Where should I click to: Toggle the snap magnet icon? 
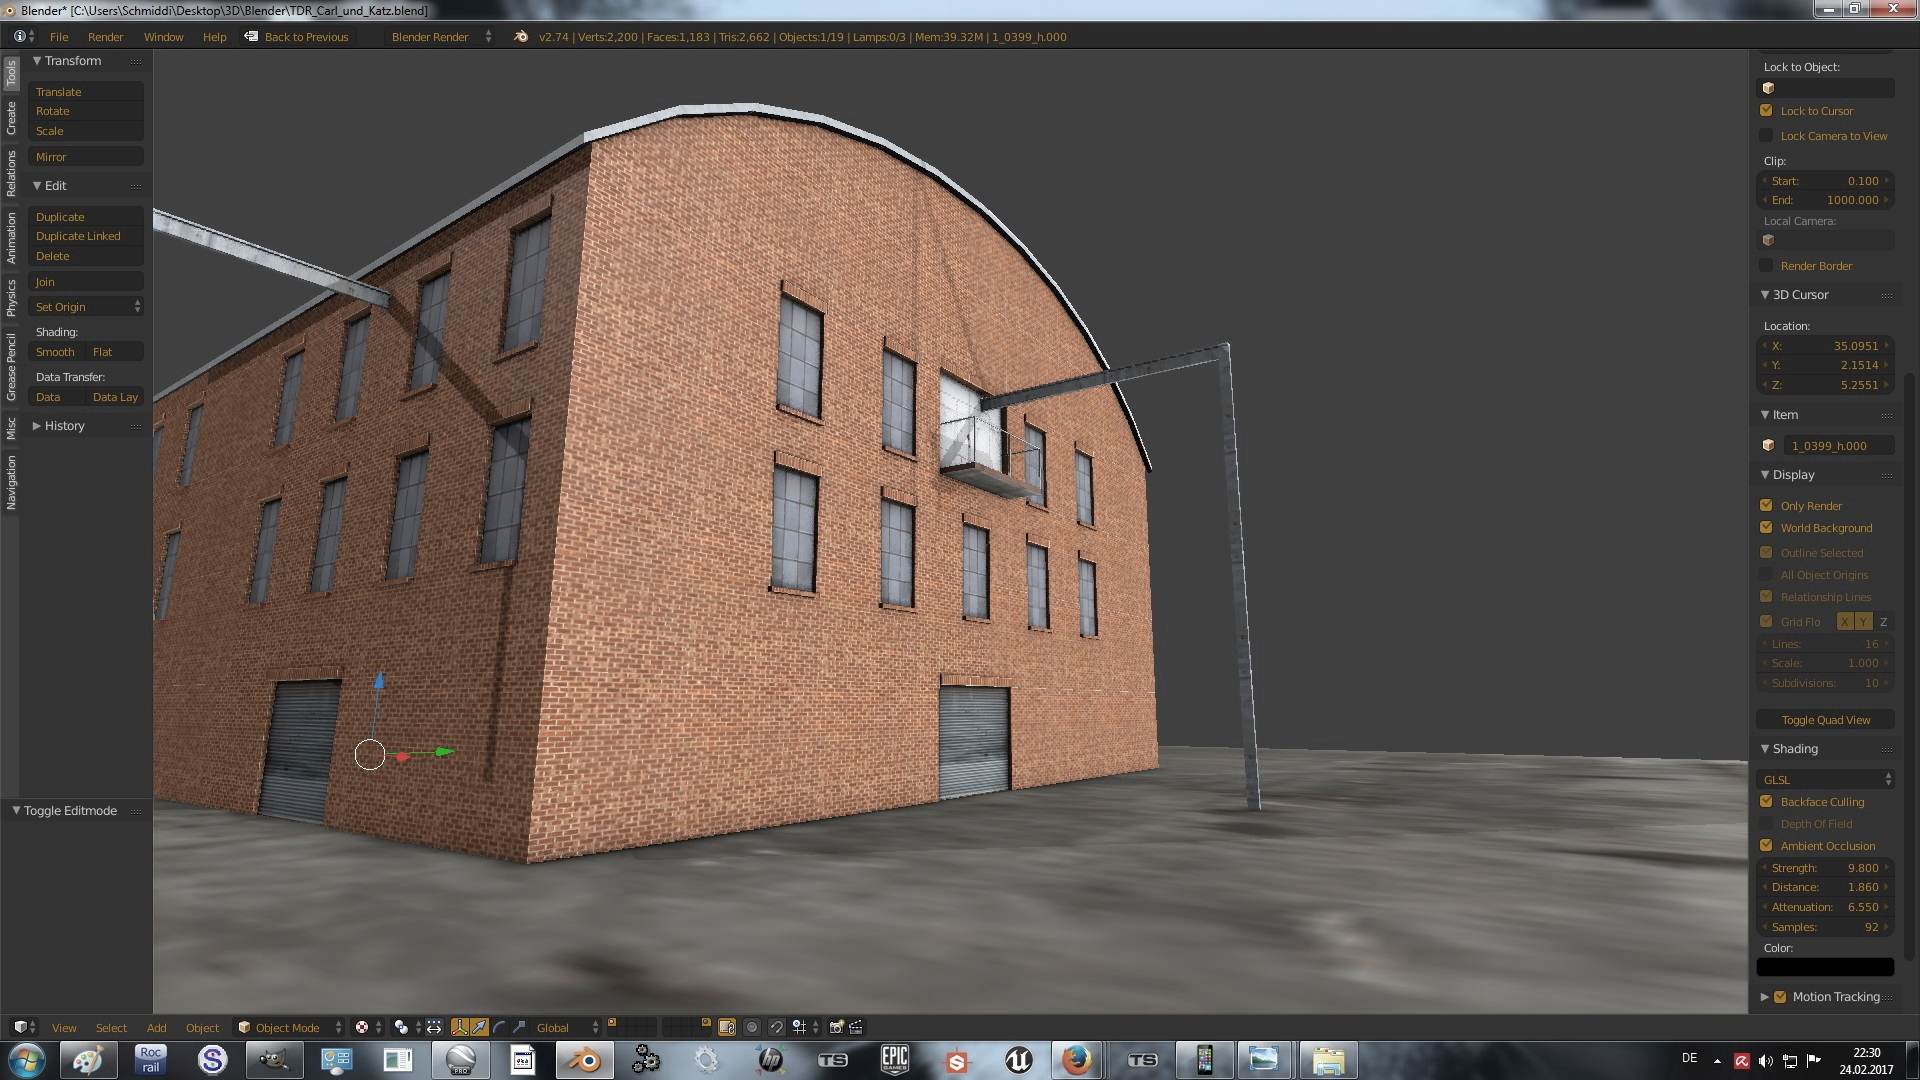(x=776, y=1027)
